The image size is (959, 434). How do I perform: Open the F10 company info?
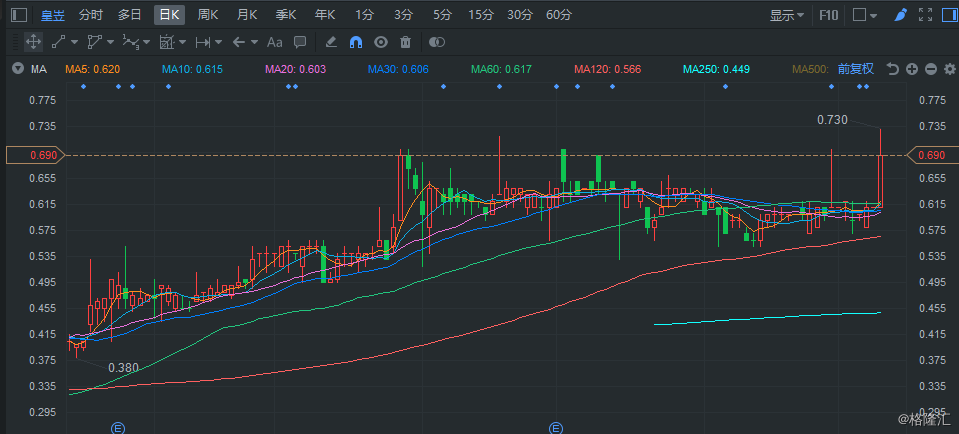pos(829,15)
